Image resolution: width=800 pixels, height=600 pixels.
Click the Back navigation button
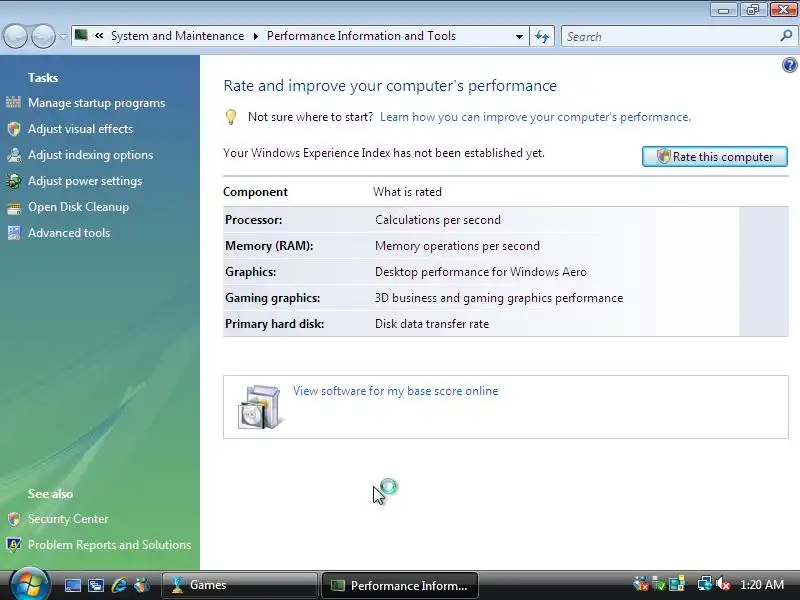(15, 36)
